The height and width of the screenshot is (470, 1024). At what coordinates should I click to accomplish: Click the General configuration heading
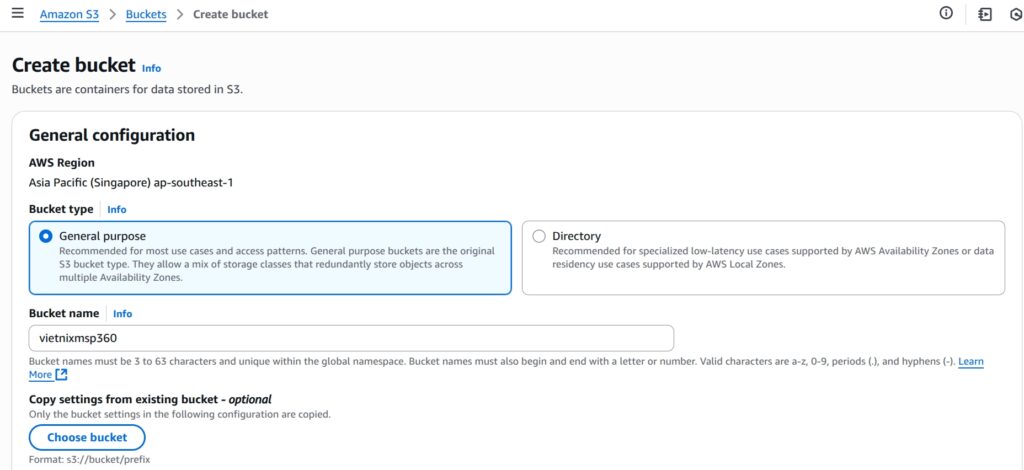click(x=112, y=135)
